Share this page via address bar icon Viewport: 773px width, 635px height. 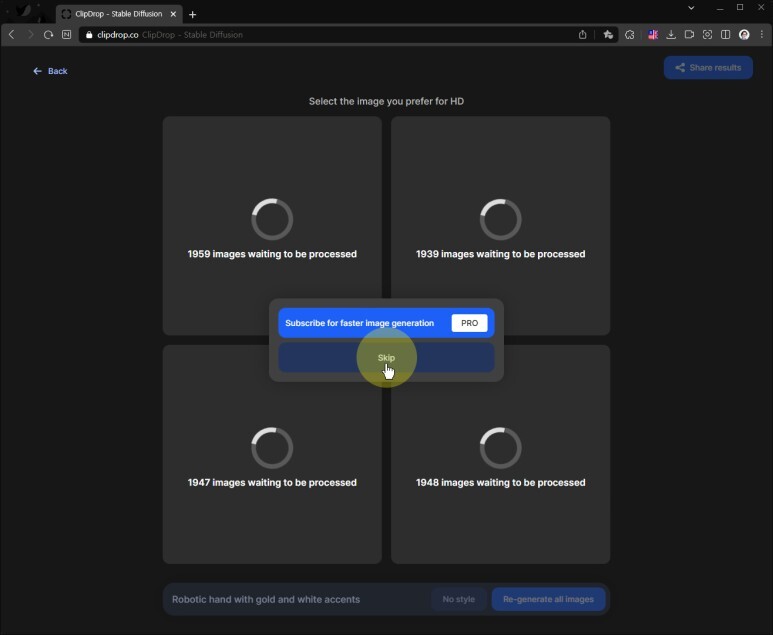[x=583, y=35]
